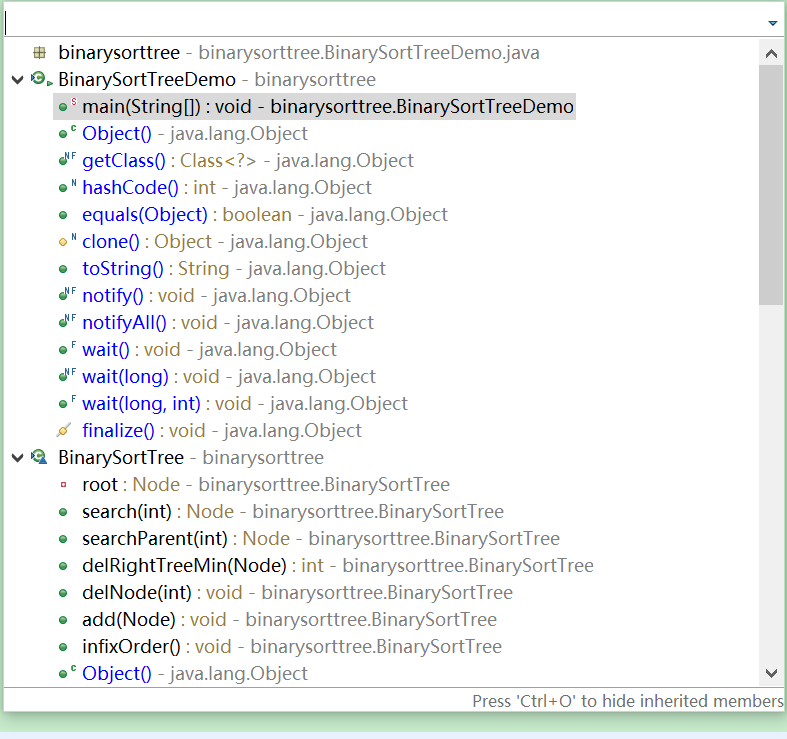Select wait(long) : void entry
This screenshot has width=787, height=739.
tap(229, 377)
